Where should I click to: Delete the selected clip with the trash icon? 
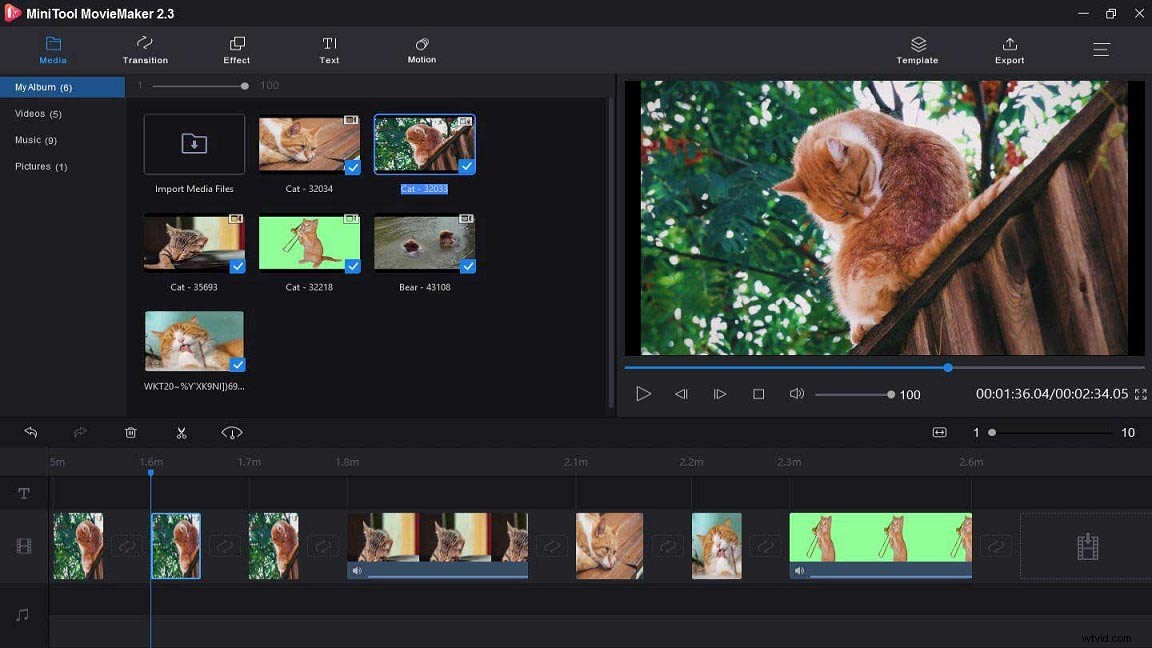coord(130,432)
